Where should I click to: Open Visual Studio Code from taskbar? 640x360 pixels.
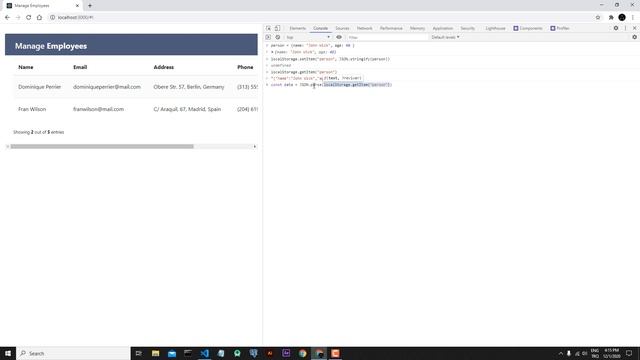(x=204, y=353)
